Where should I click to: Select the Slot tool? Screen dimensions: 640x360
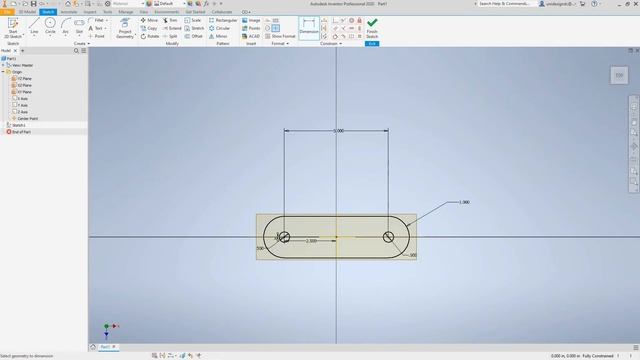click(79, 26)
